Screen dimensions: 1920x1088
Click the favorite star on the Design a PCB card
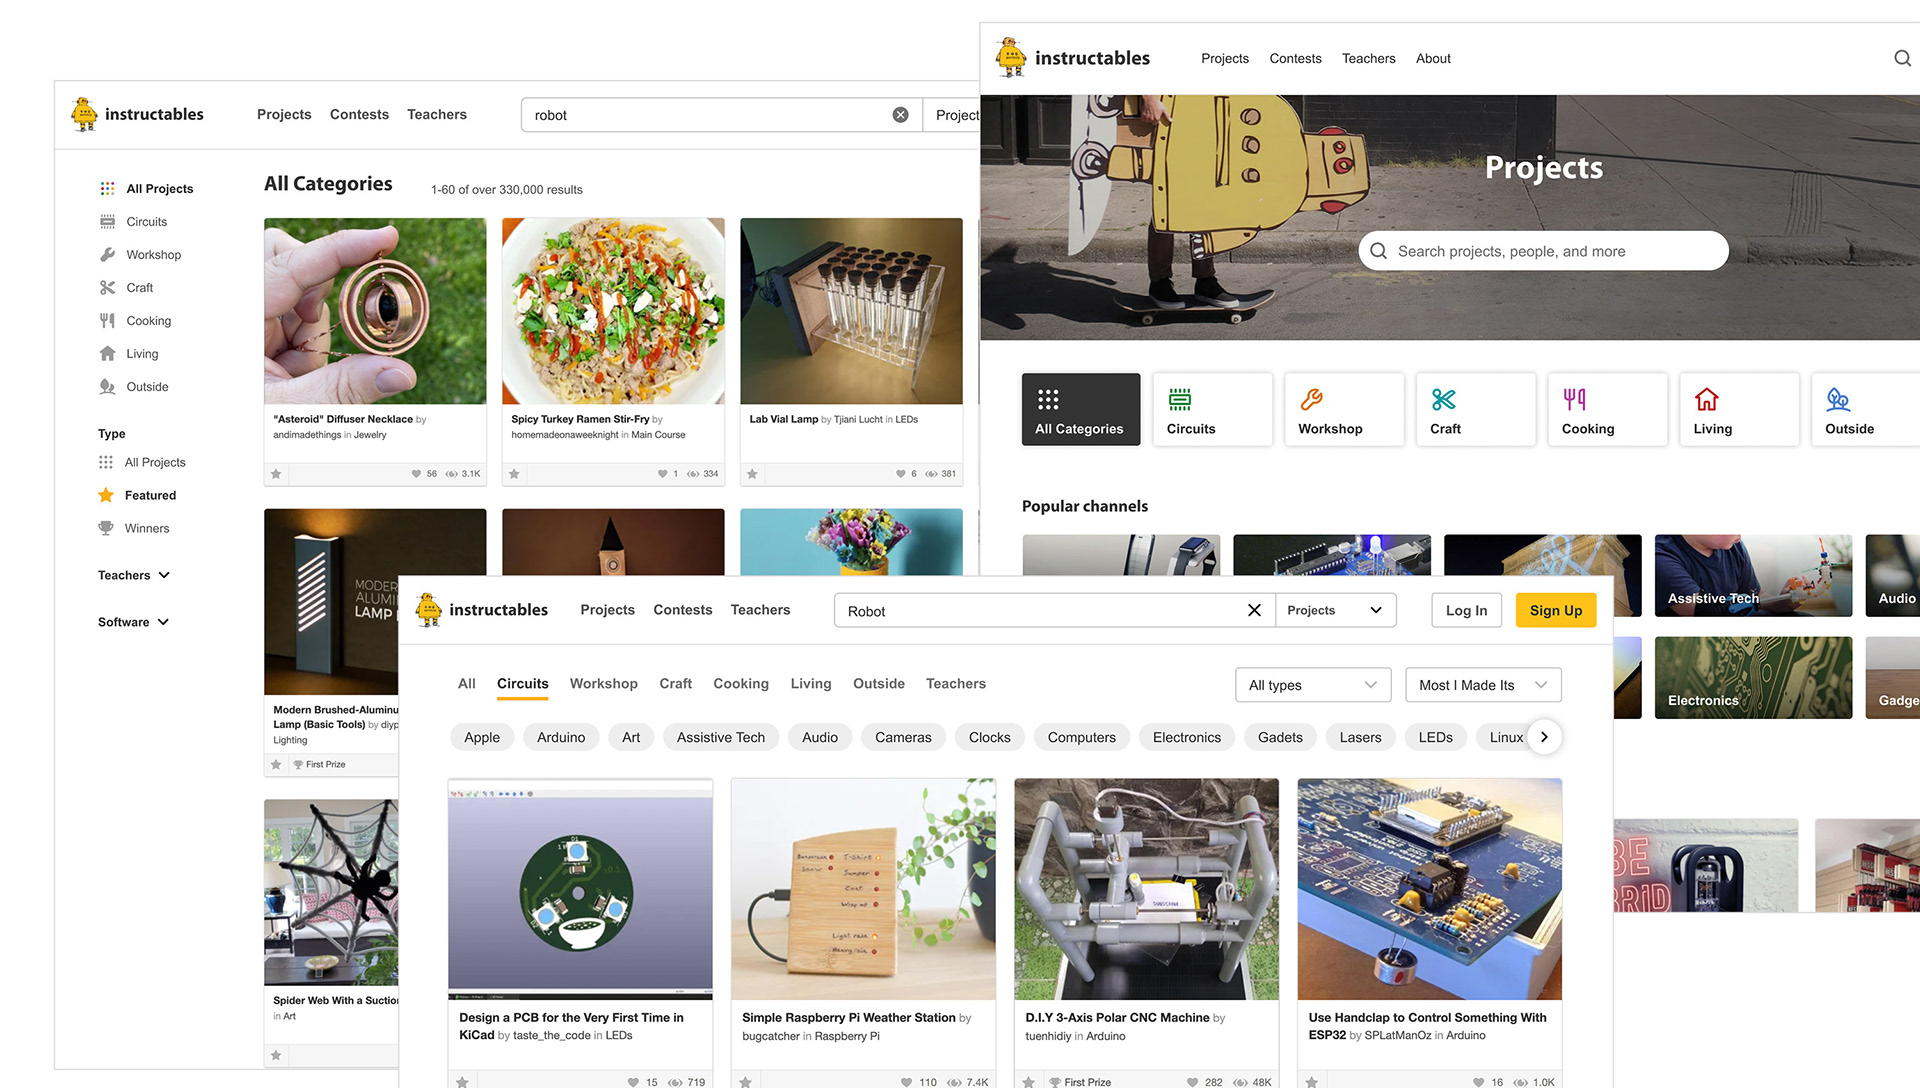tap(462, 1081)
